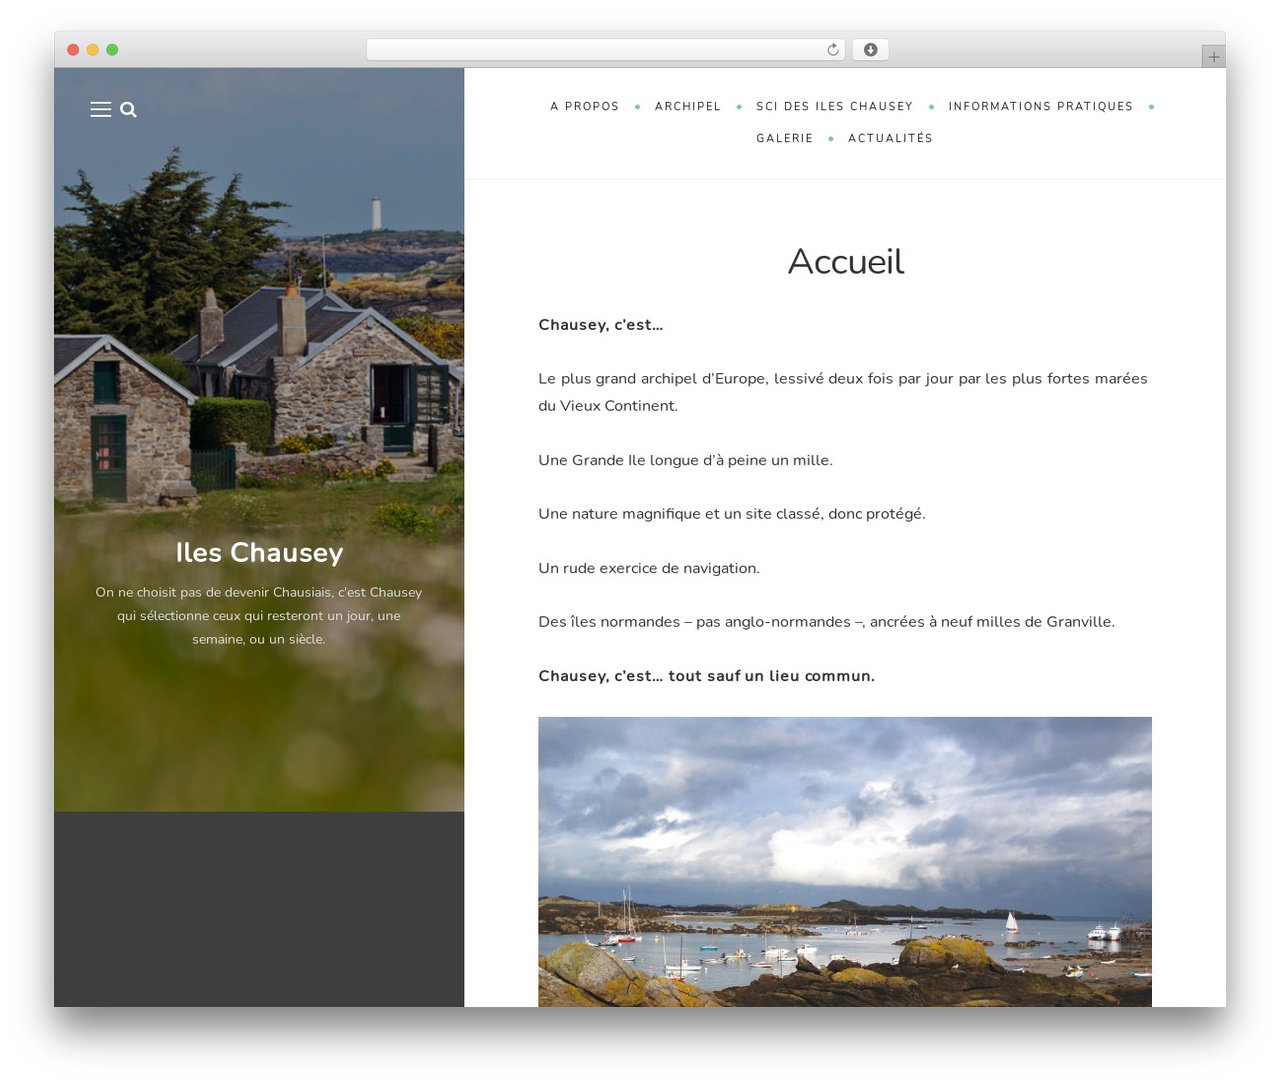The width and height of the screenshot is (1280, 1084).
Task: Click the browser download icon
Action: pos(870,50)
